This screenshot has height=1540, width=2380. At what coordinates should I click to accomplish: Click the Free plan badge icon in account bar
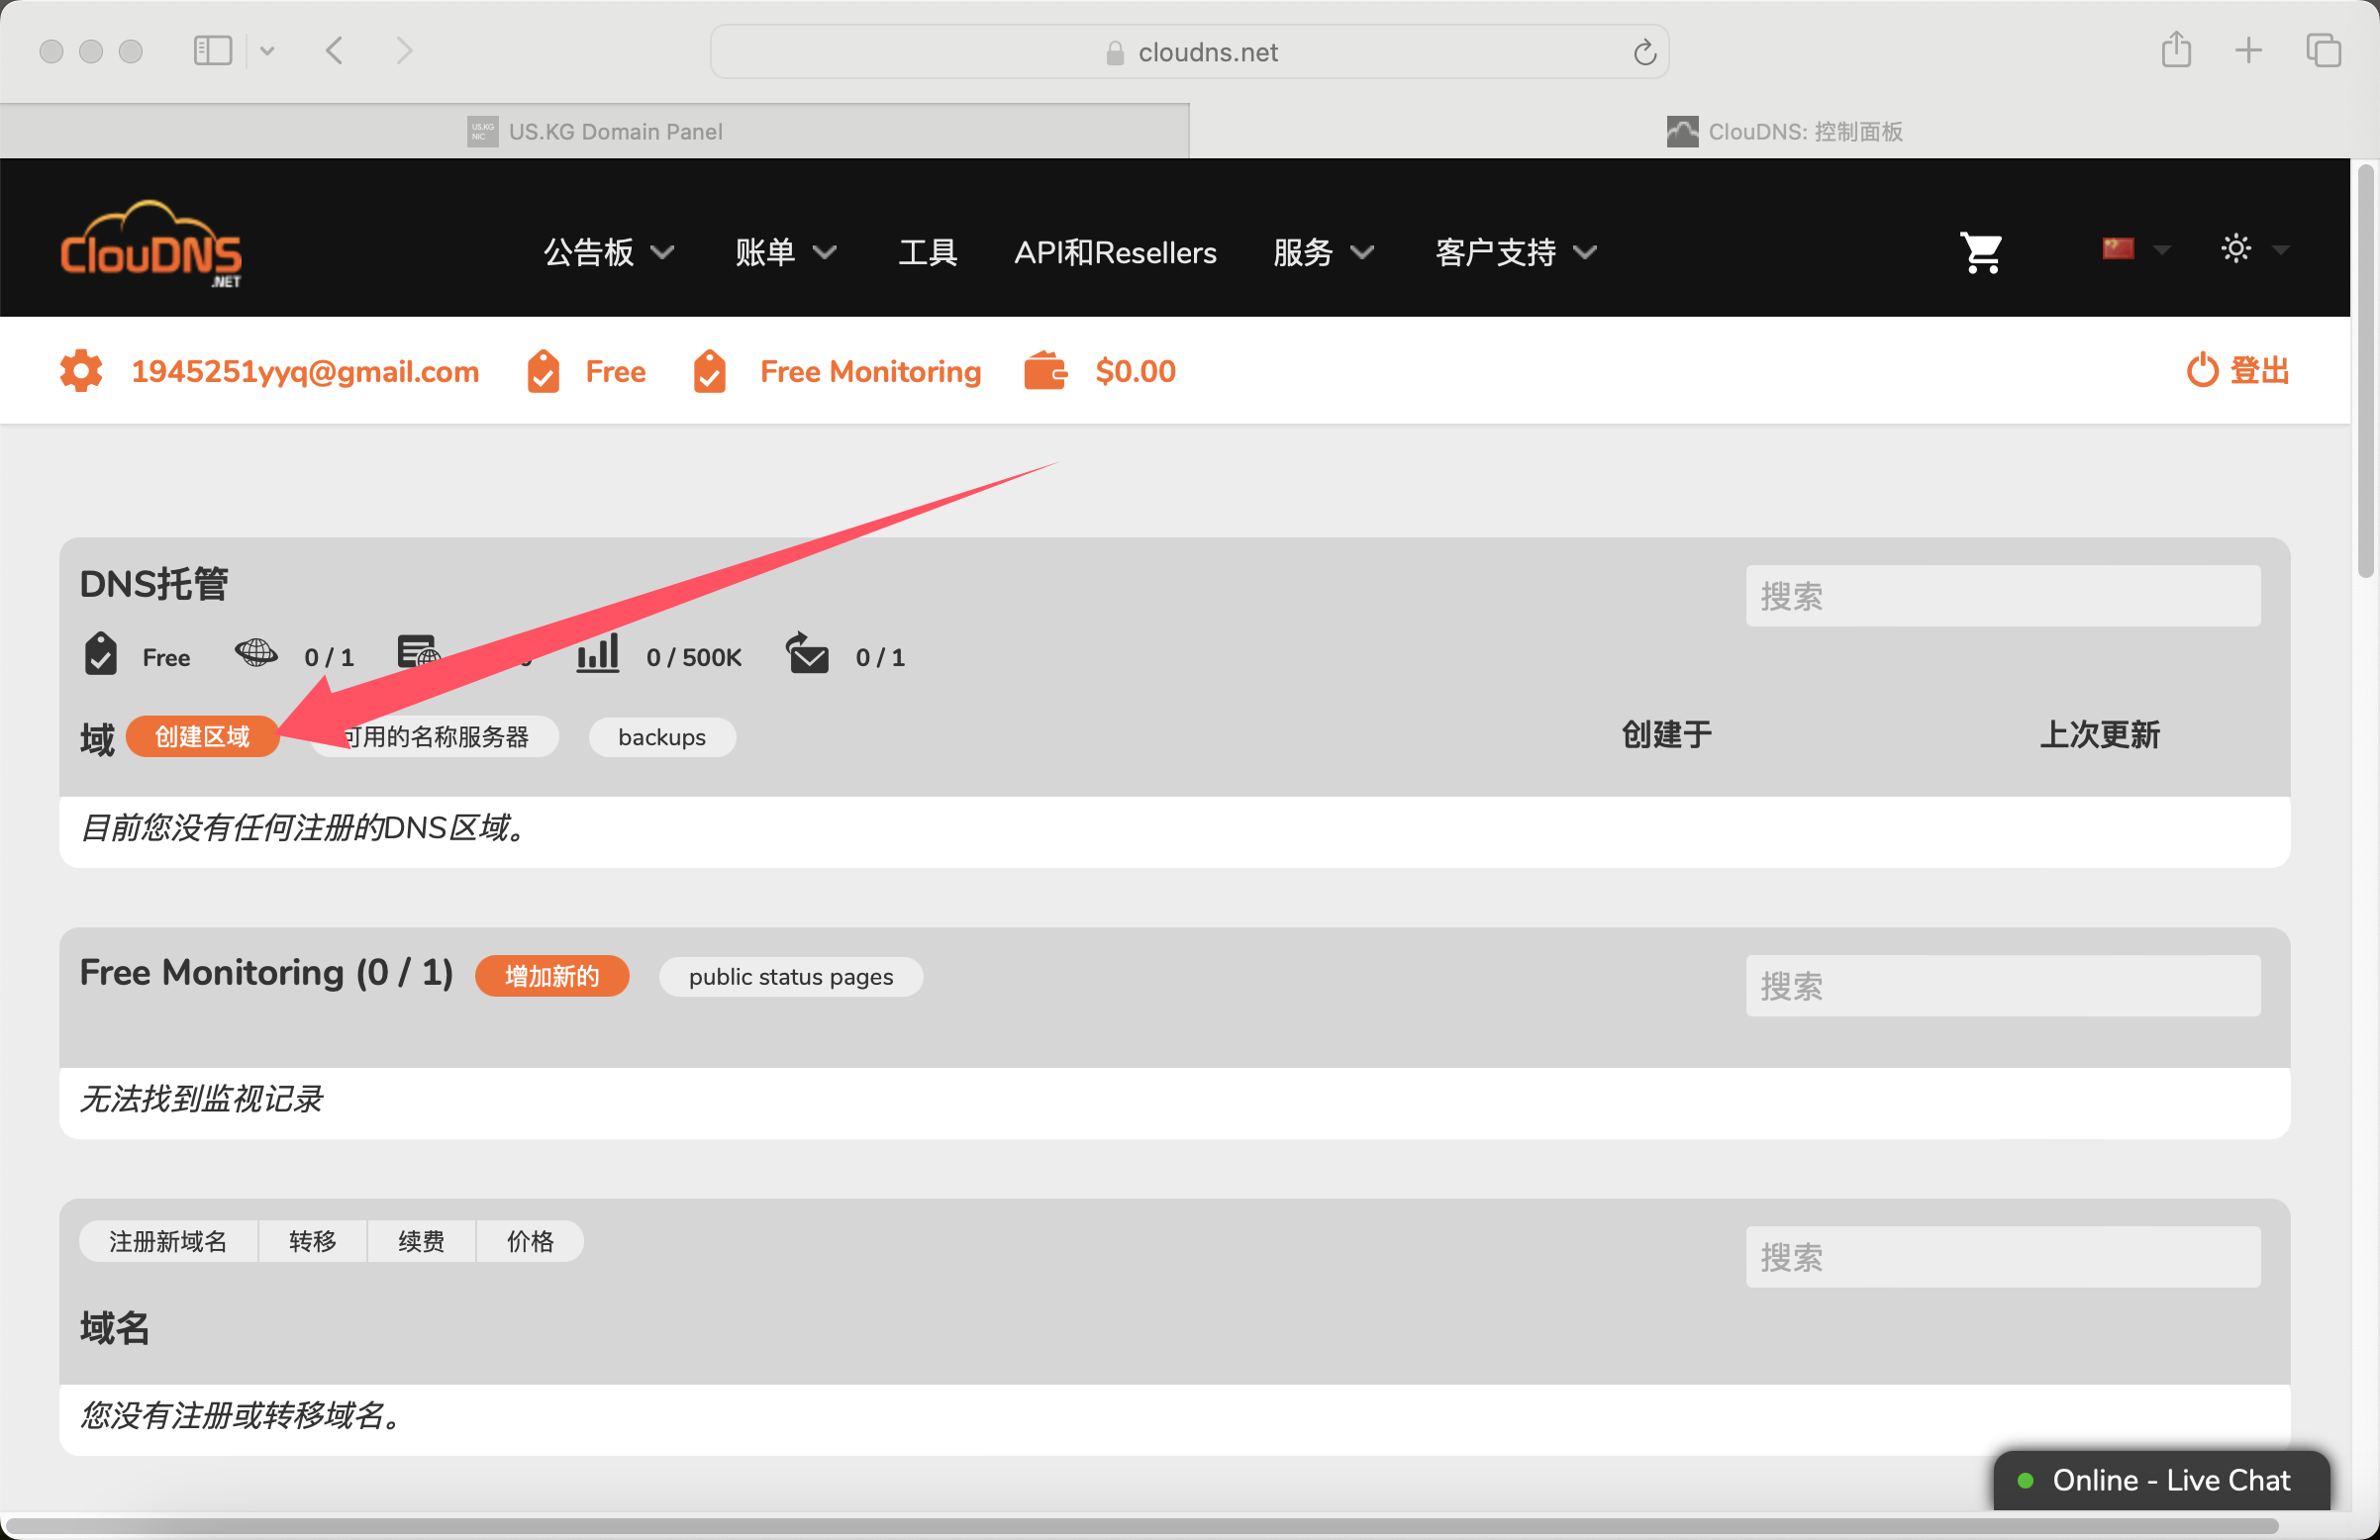click(x=543, y=371)
